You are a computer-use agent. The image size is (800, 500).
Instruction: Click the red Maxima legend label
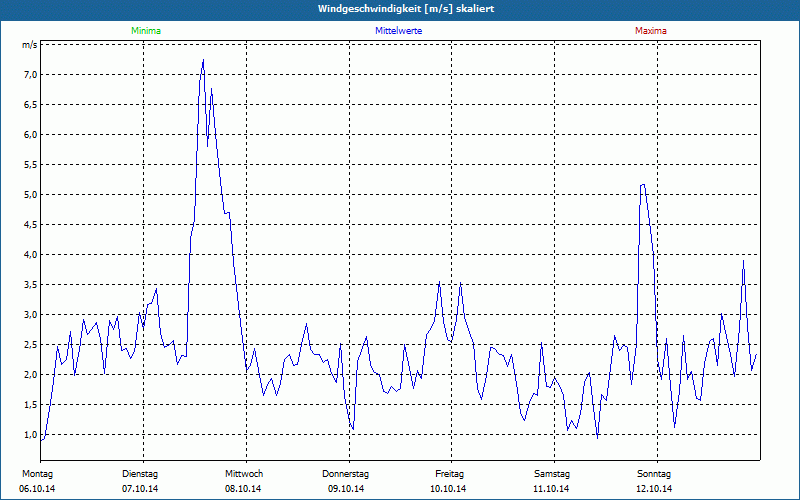click(651, 31)
